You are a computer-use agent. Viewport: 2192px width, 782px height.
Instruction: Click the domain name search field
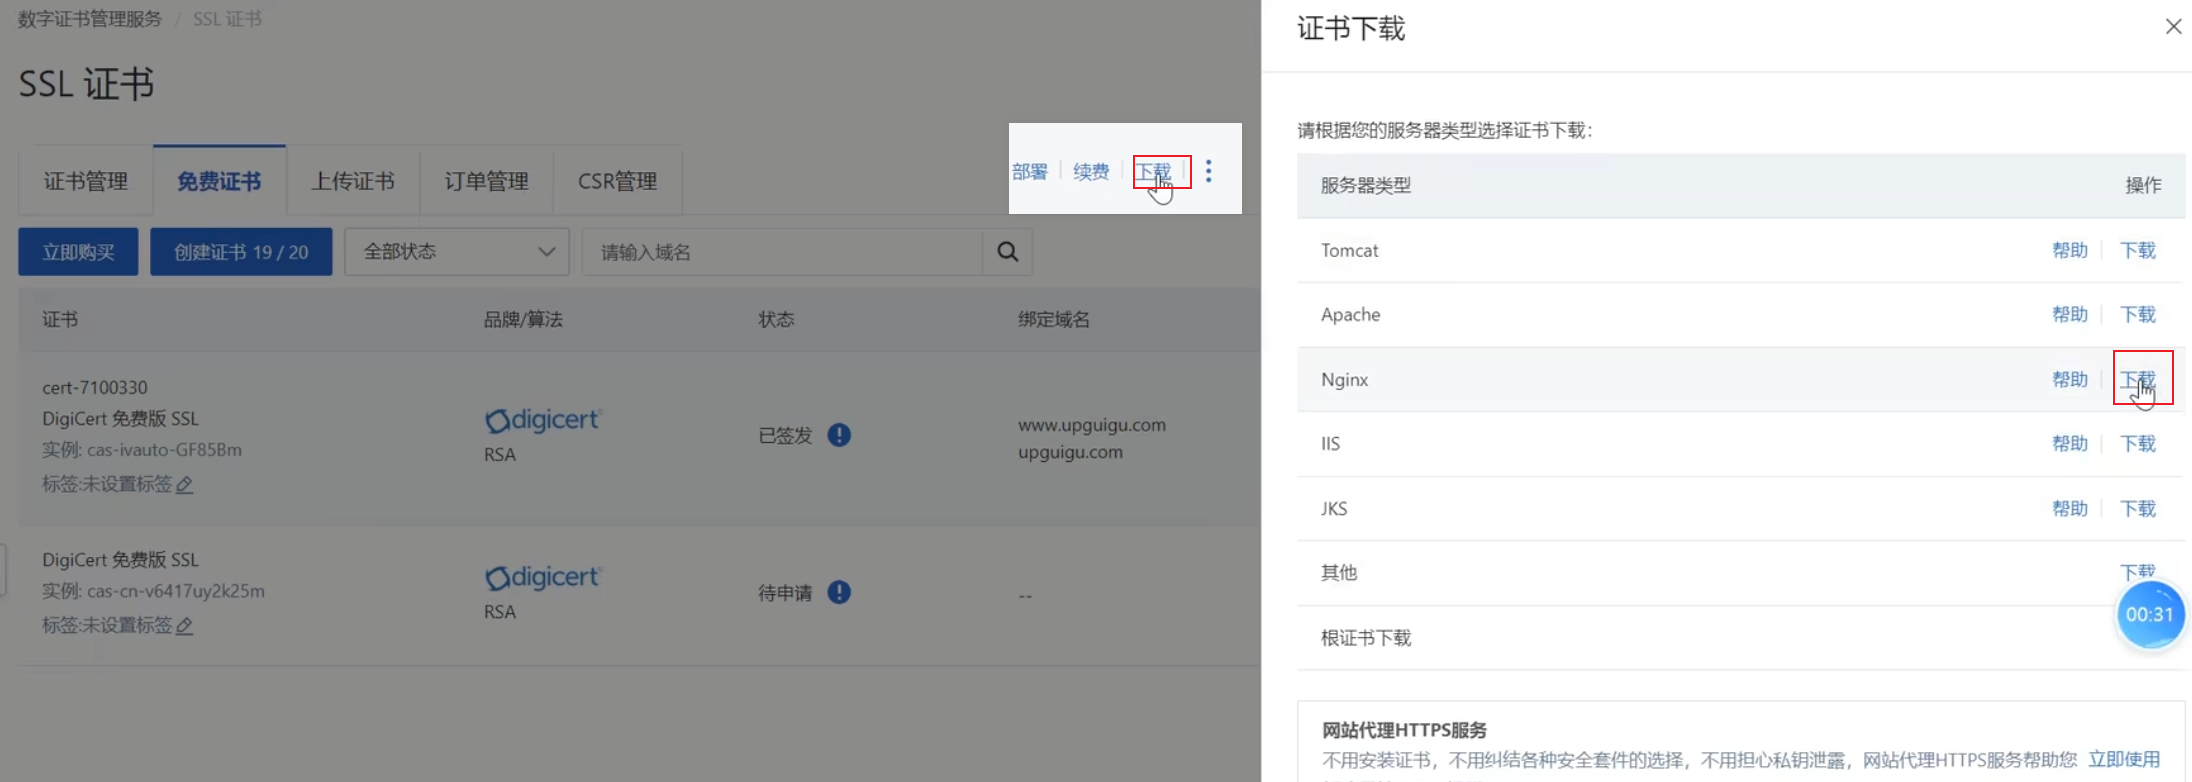click(782, 252)
